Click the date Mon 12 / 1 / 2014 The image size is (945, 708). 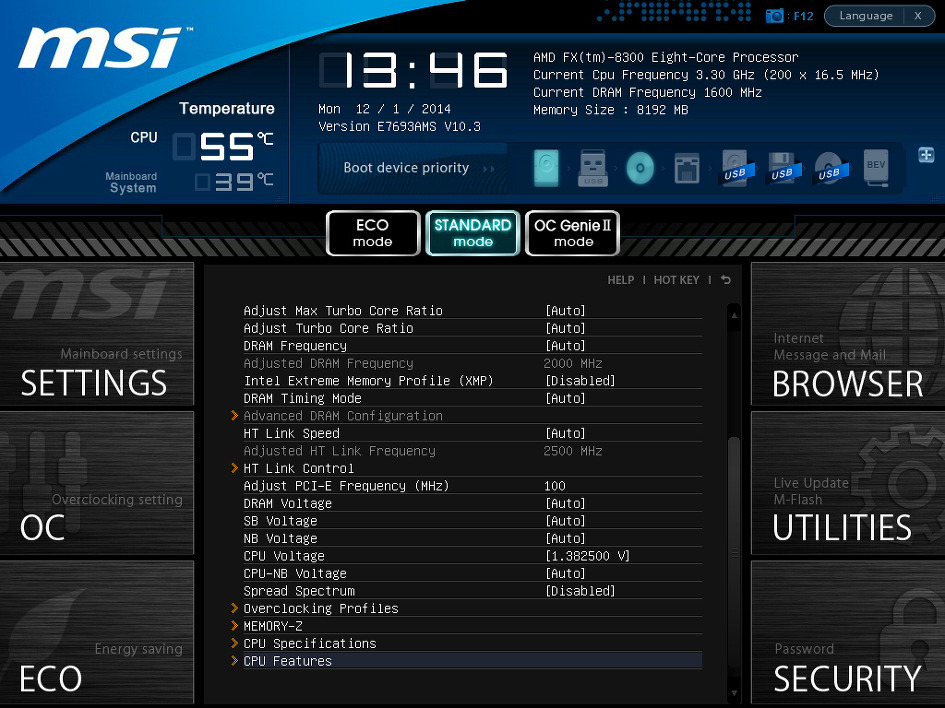385,109
